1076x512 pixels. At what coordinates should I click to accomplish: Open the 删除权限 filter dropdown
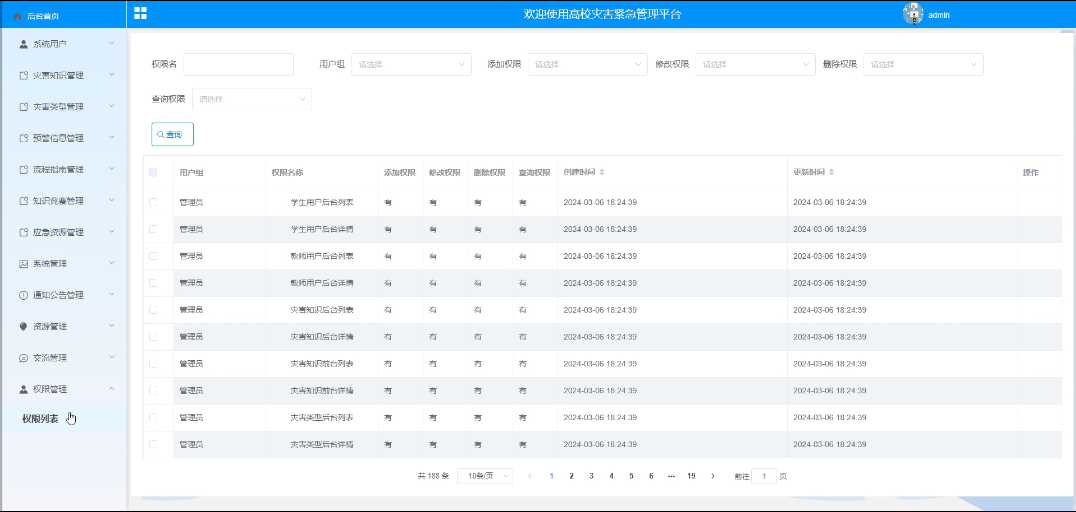923,65
